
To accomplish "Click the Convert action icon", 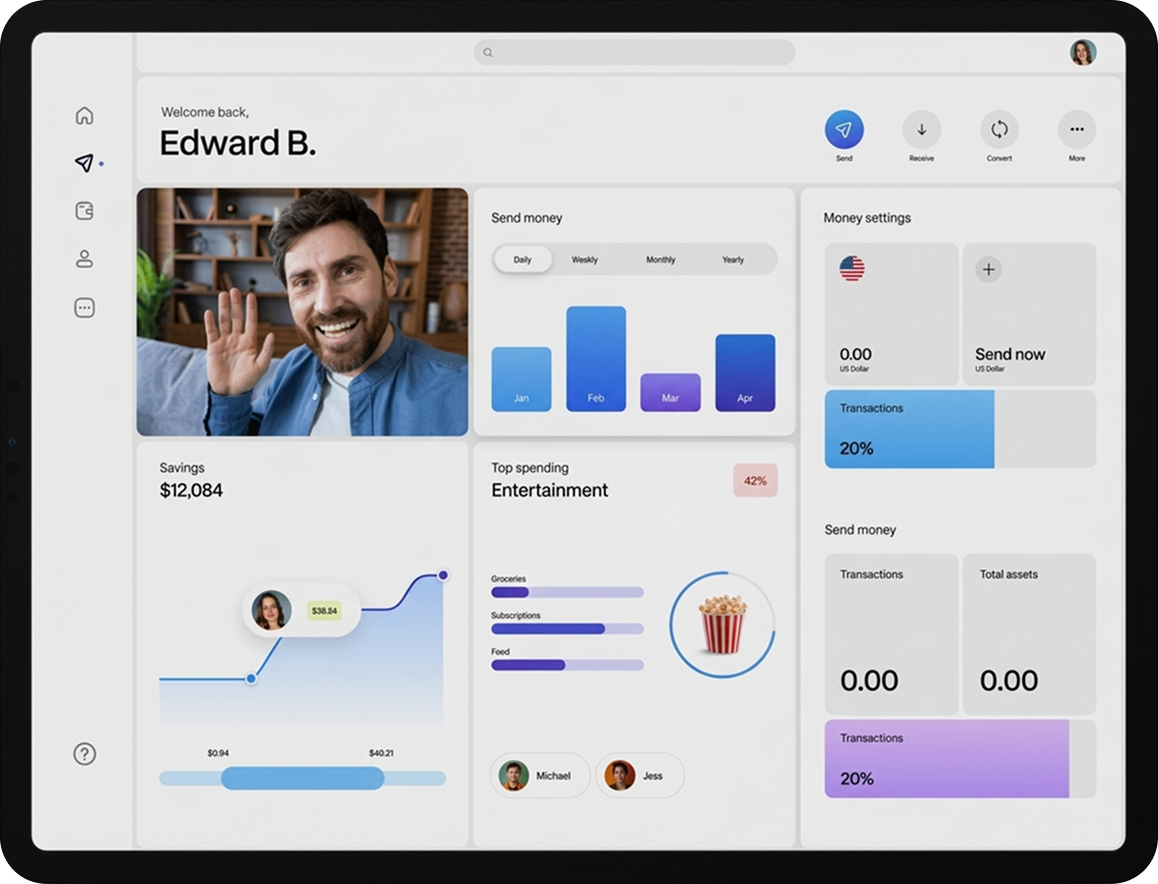I will 999,130.
